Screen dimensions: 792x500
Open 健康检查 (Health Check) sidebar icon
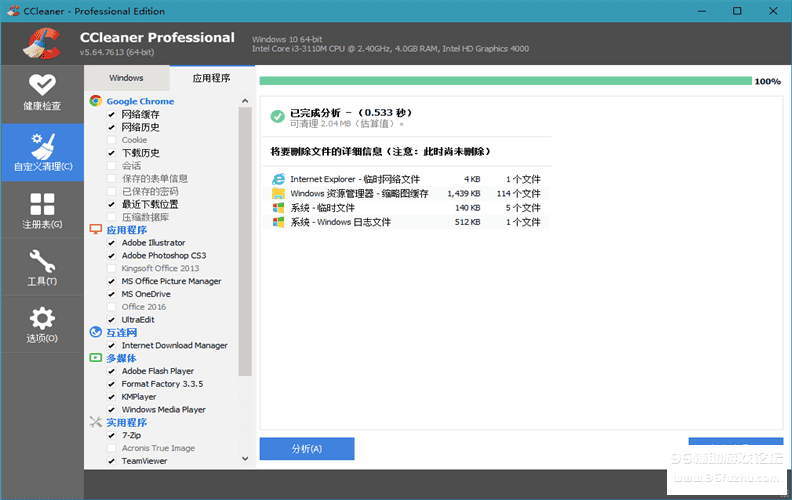pos(41,92)
